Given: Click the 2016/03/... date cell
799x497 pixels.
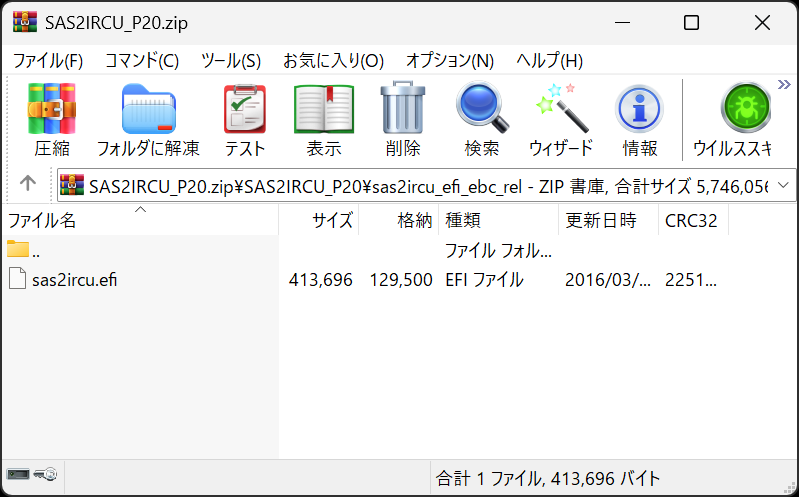Looking at the screenshot, I should click(608, 280).
